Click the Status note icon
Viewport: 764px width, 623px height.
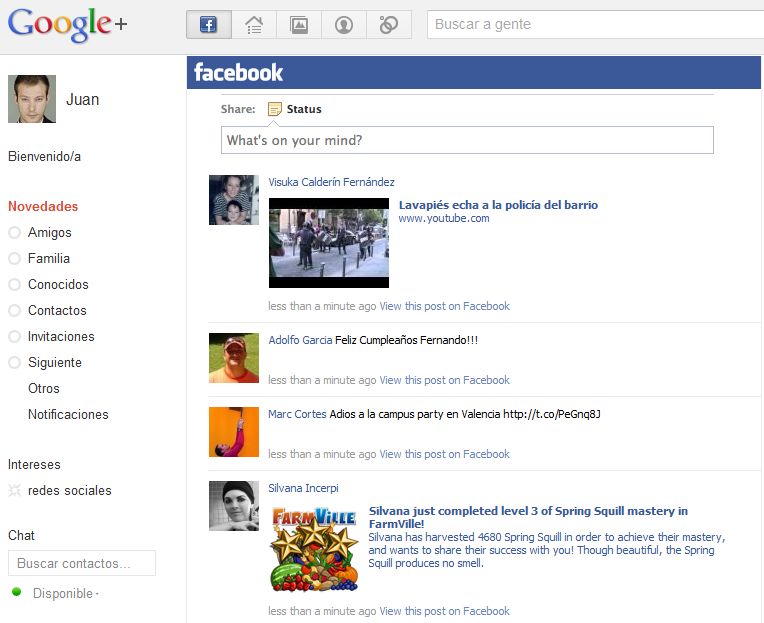pyautogui.click(x=275, y=109)
